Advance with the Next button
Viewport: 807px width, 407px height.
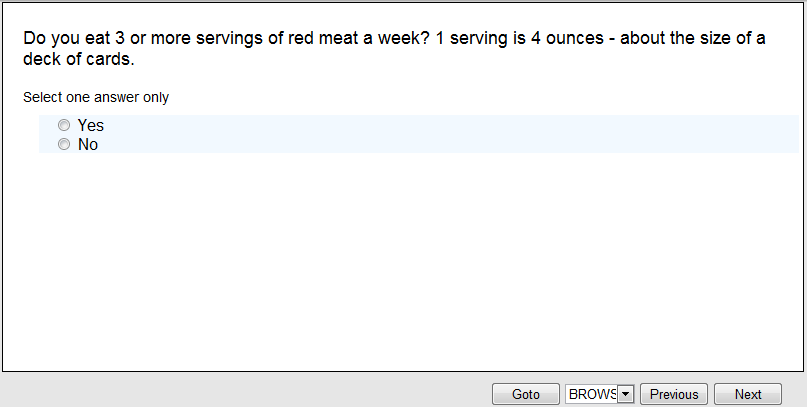click(x=748, y=395)
